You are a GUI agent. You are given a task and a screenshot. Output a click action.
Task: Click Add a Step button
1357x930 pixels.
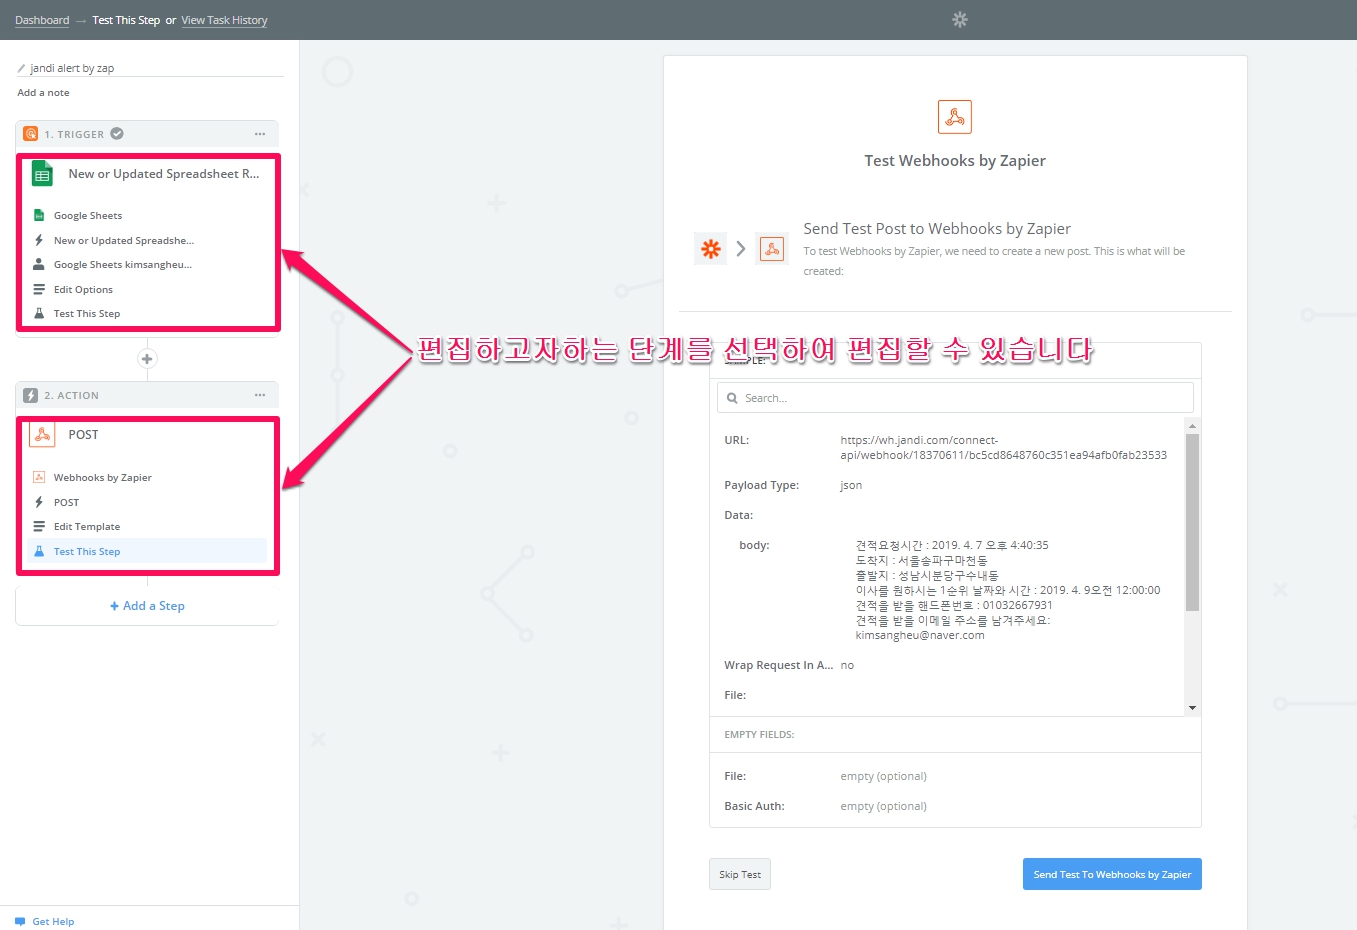pos(147,606)
